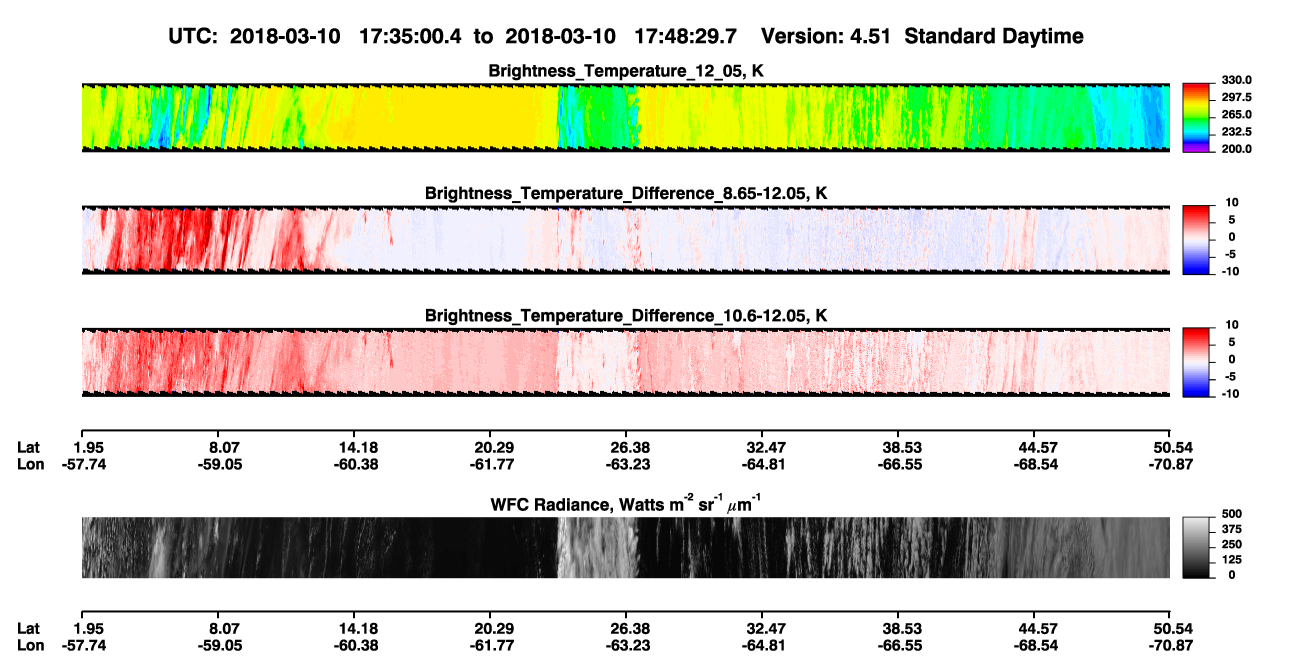
Task: Click the red-blue colorbar beside the 10.6-12.05 panel
Action: pos(1197,362)
